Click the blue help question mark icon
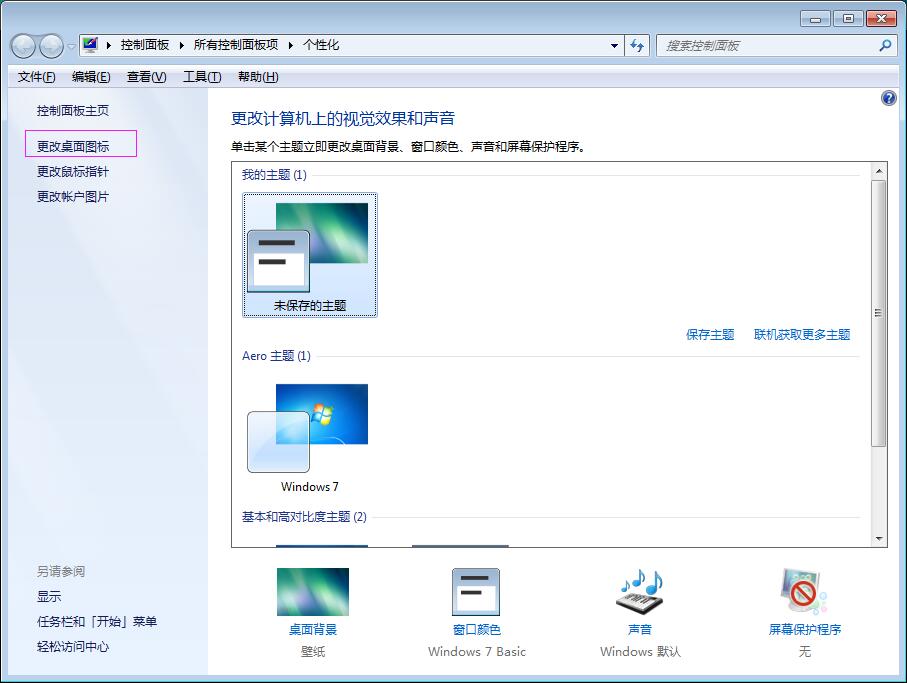The height and width of the screenshot is (683, 907). pyautogui.click(x=889, y=98)
